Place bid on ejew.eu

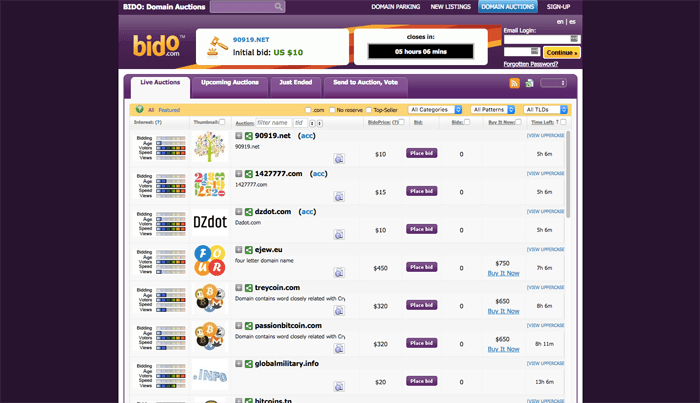pos(421,267)
